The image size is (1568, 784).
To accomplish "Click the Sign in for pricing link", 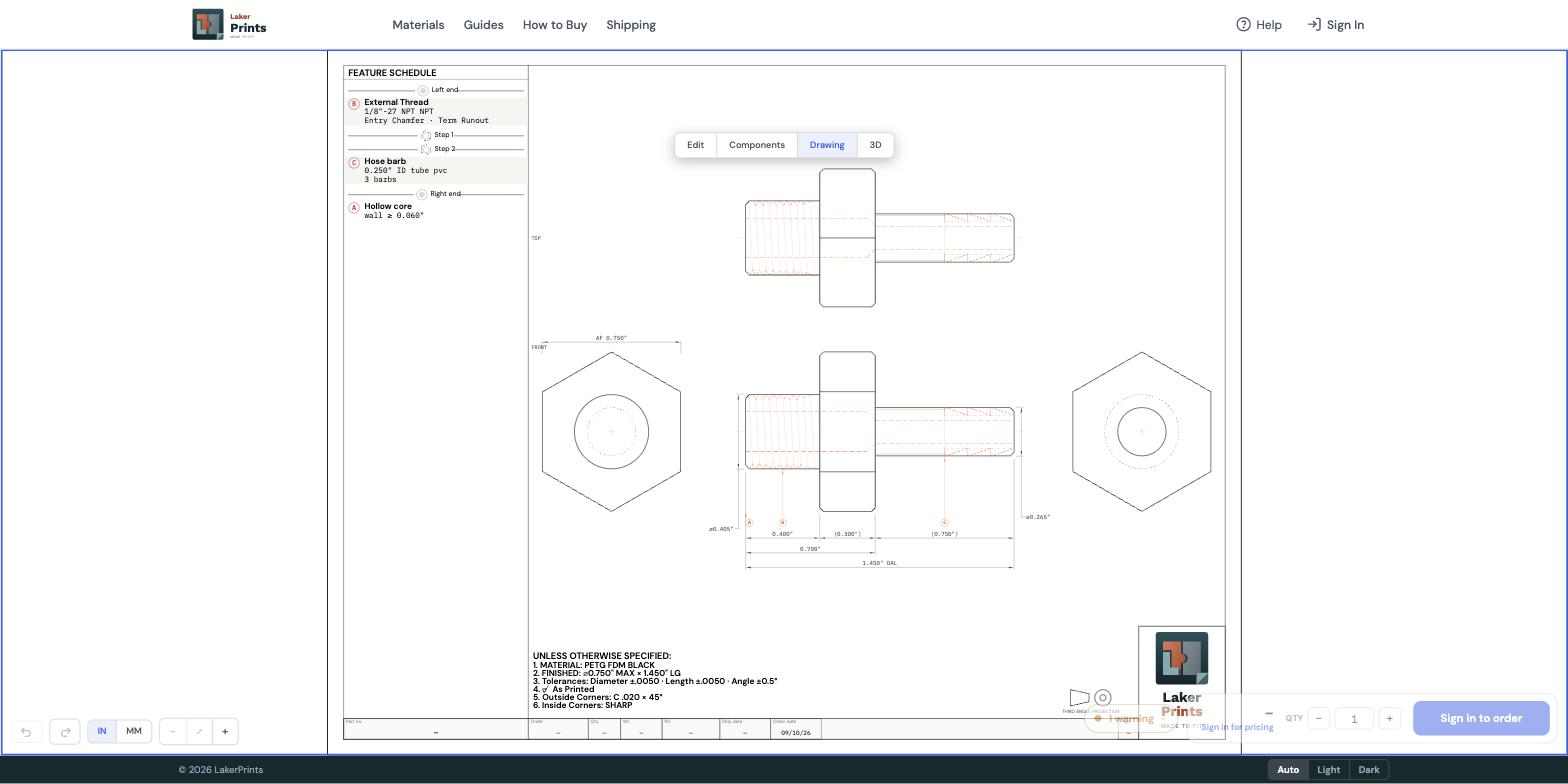I will pyautogui.click(x=1237, y=728).
